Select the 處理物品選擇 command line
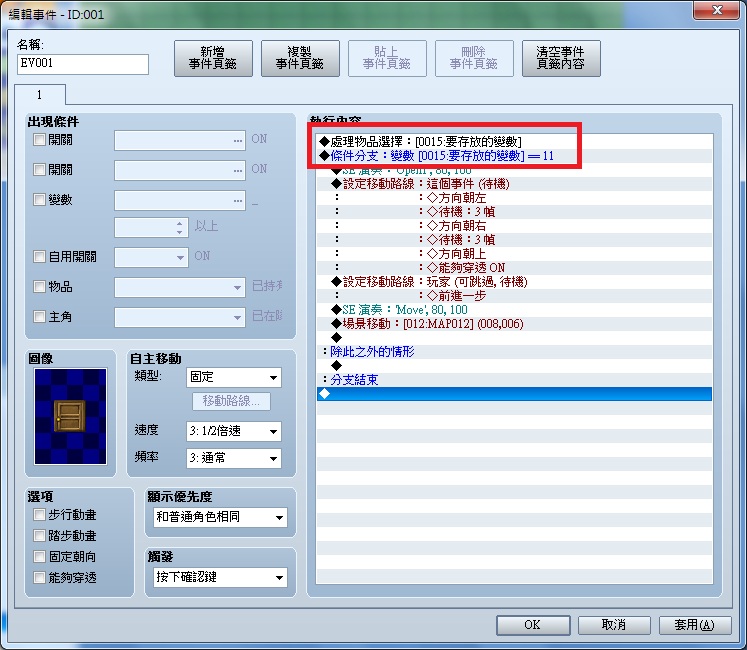 [515, 142]
